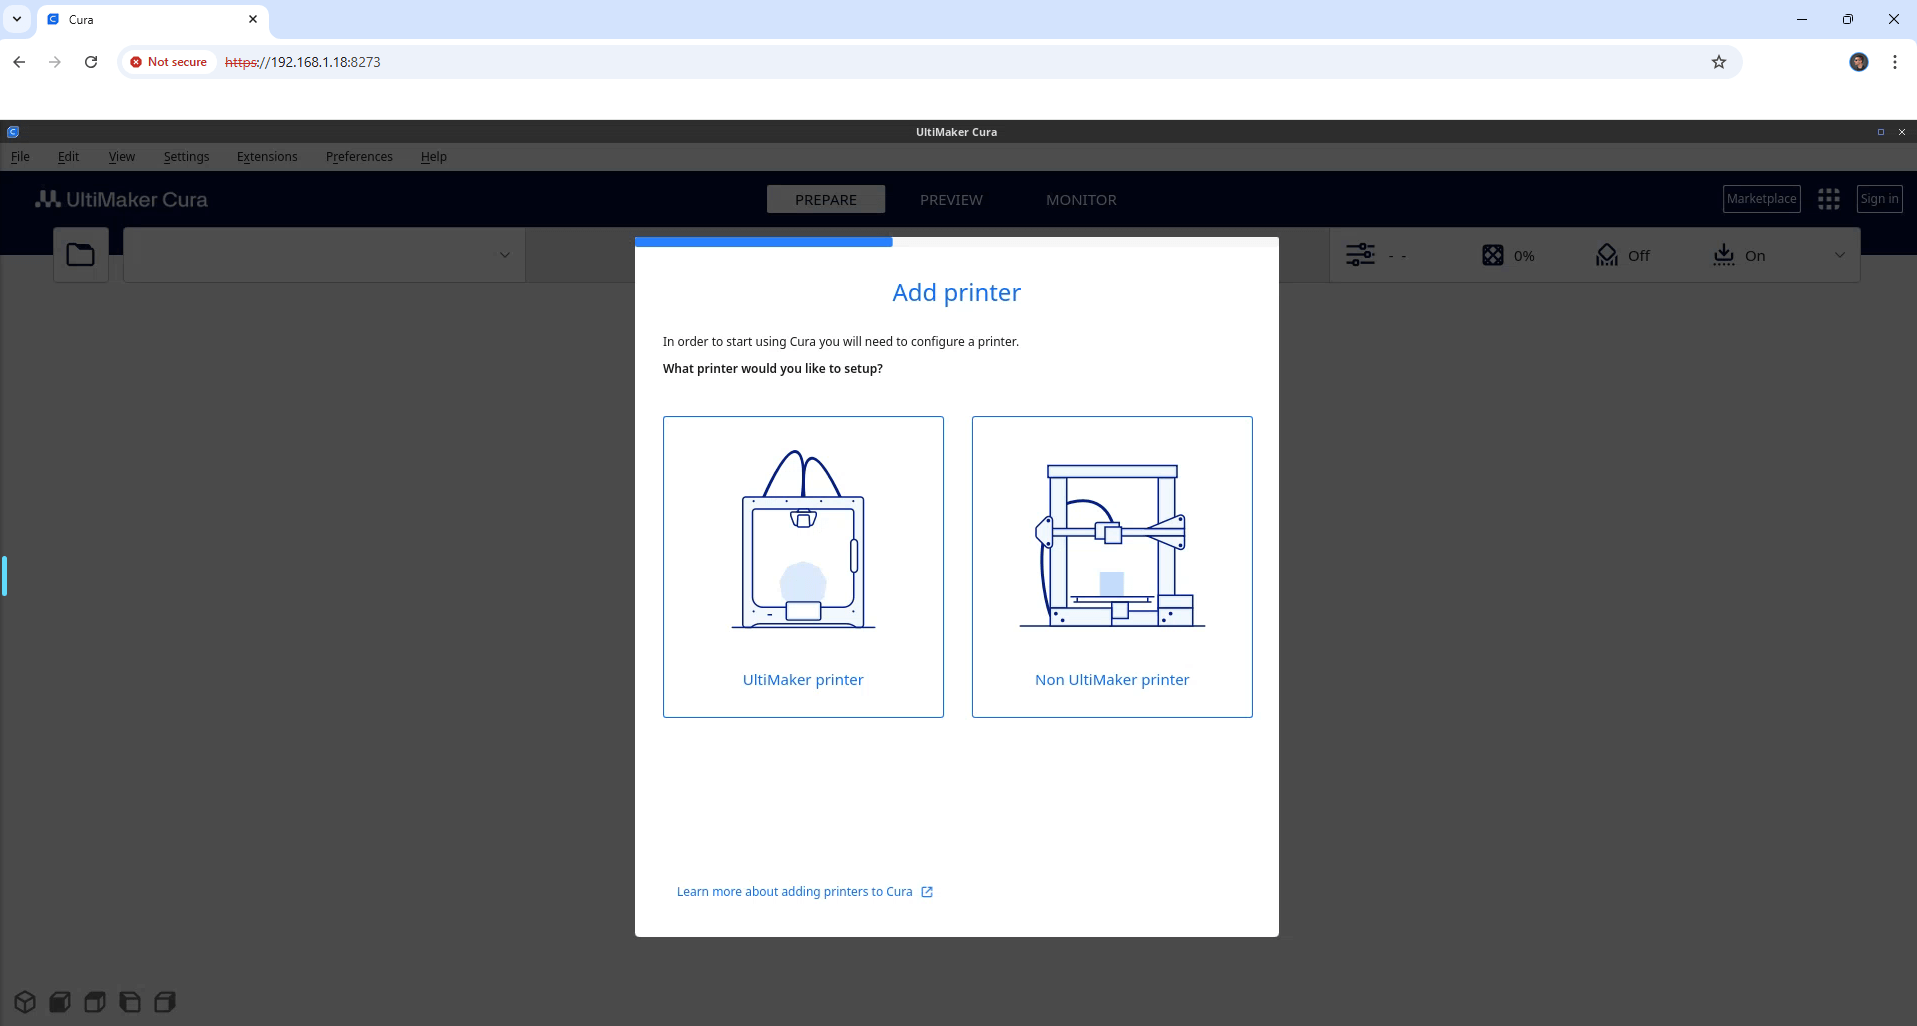Open the Help menu
This screenshot has height=1026, width=1917.
pyautogui.click(x=434, y=157)
